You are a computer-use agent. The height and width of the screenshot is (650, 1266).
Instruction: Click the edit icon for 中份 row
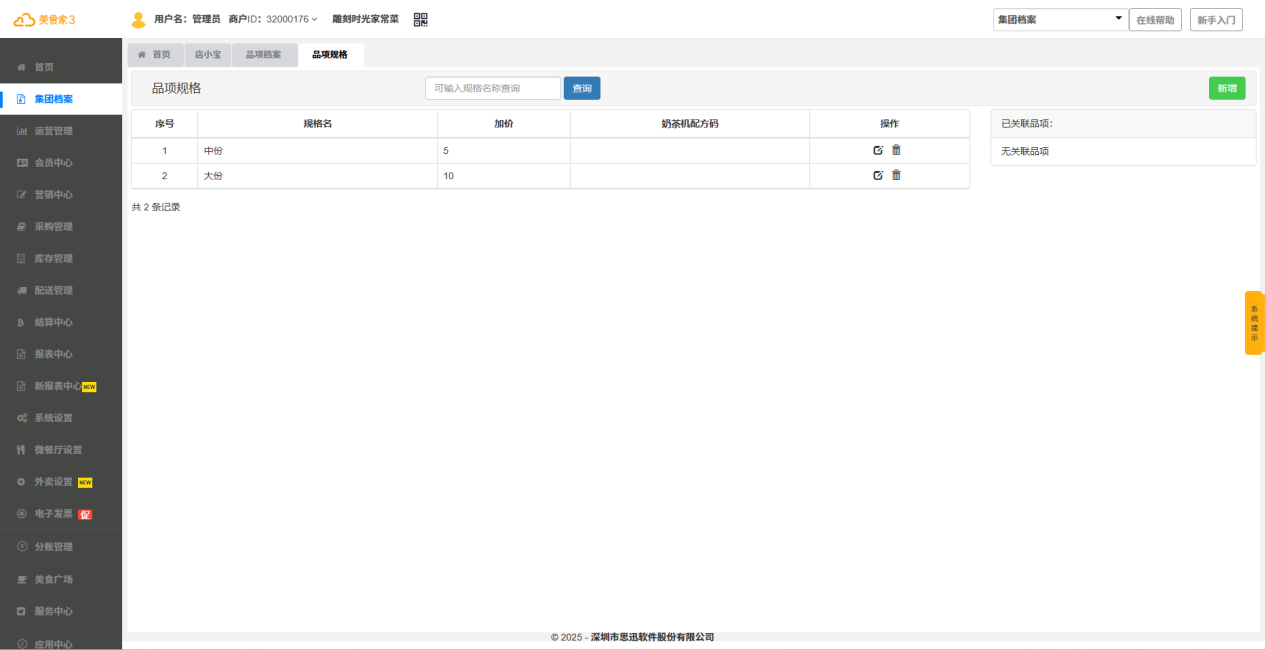point(878,150)
